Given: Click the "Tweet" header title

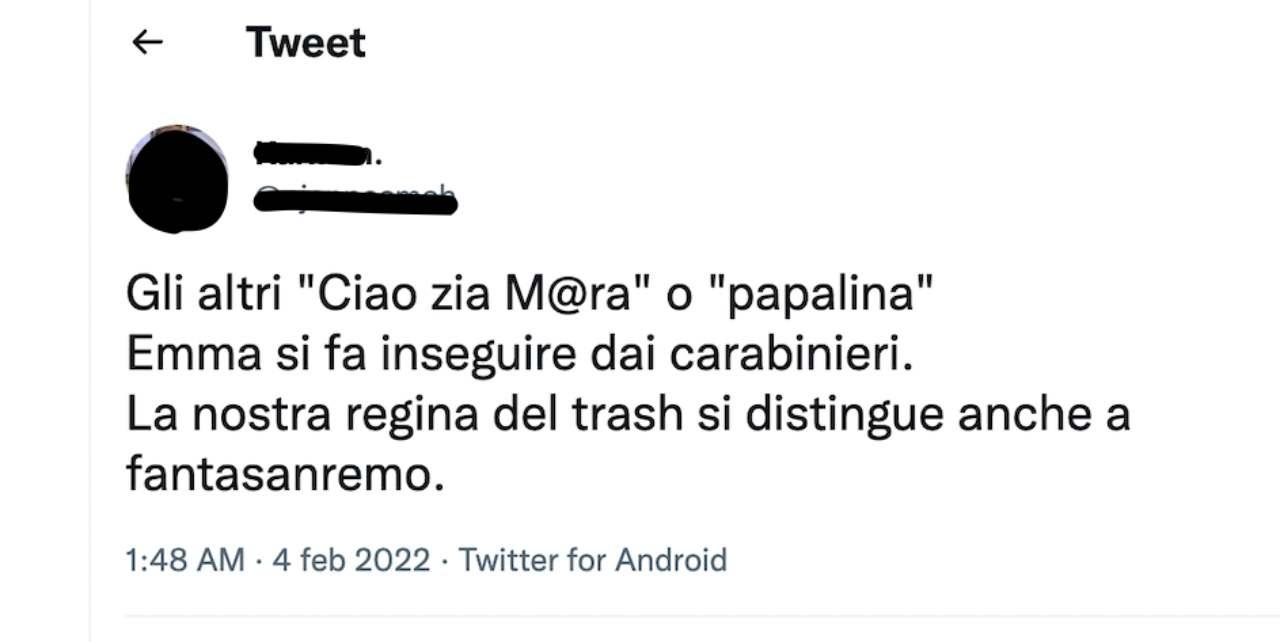Looking at the screenshot, I should [306, 42].
